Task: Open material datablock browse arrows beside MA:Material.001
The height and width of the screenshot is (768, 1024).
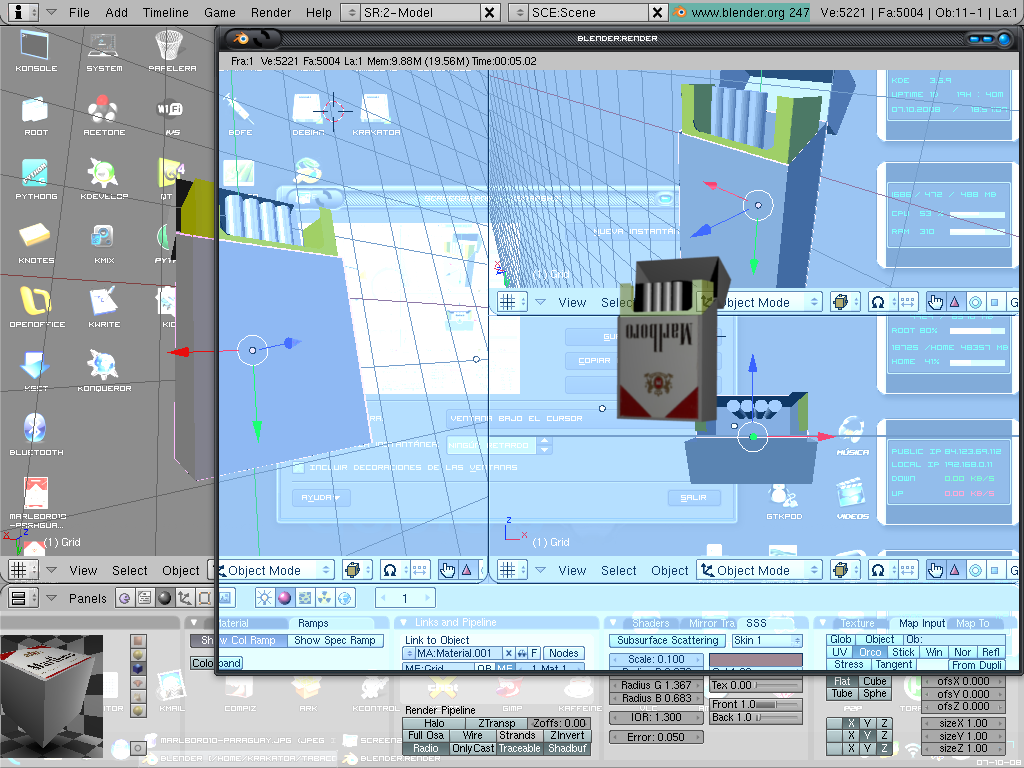Action: pyautogui.click(x=409, y=653)
